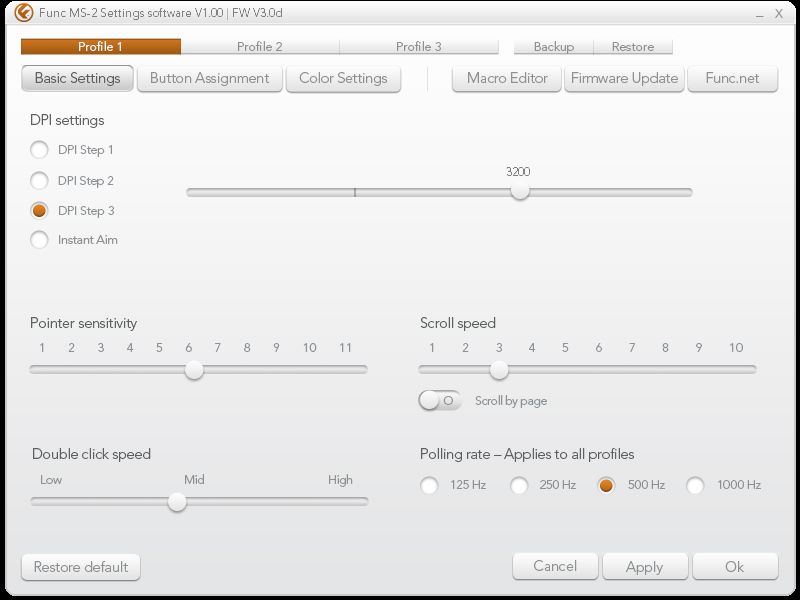Select the DPI Step 1 radio button
Image resolution: width=800 pixels, height=600 pixels.
[x=39, y=150]
